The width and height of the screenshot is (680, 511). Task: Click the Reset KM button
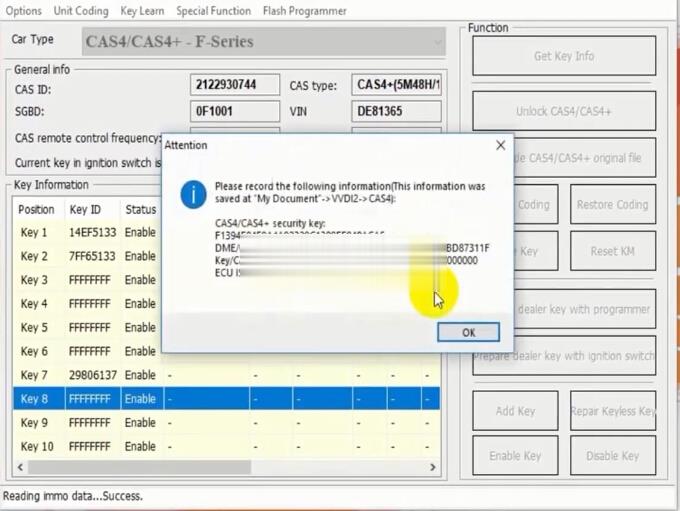(x=612, y=251)
